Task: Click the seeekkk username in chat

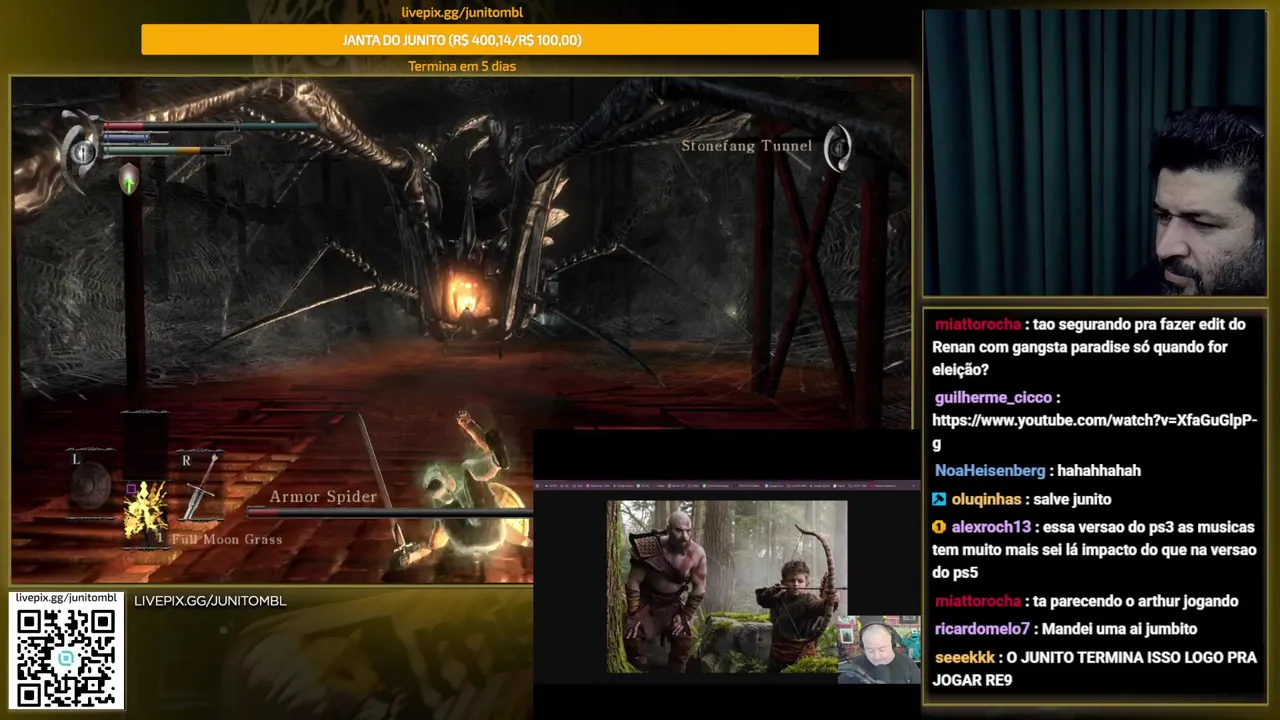Action: click(x=965, y=657)
